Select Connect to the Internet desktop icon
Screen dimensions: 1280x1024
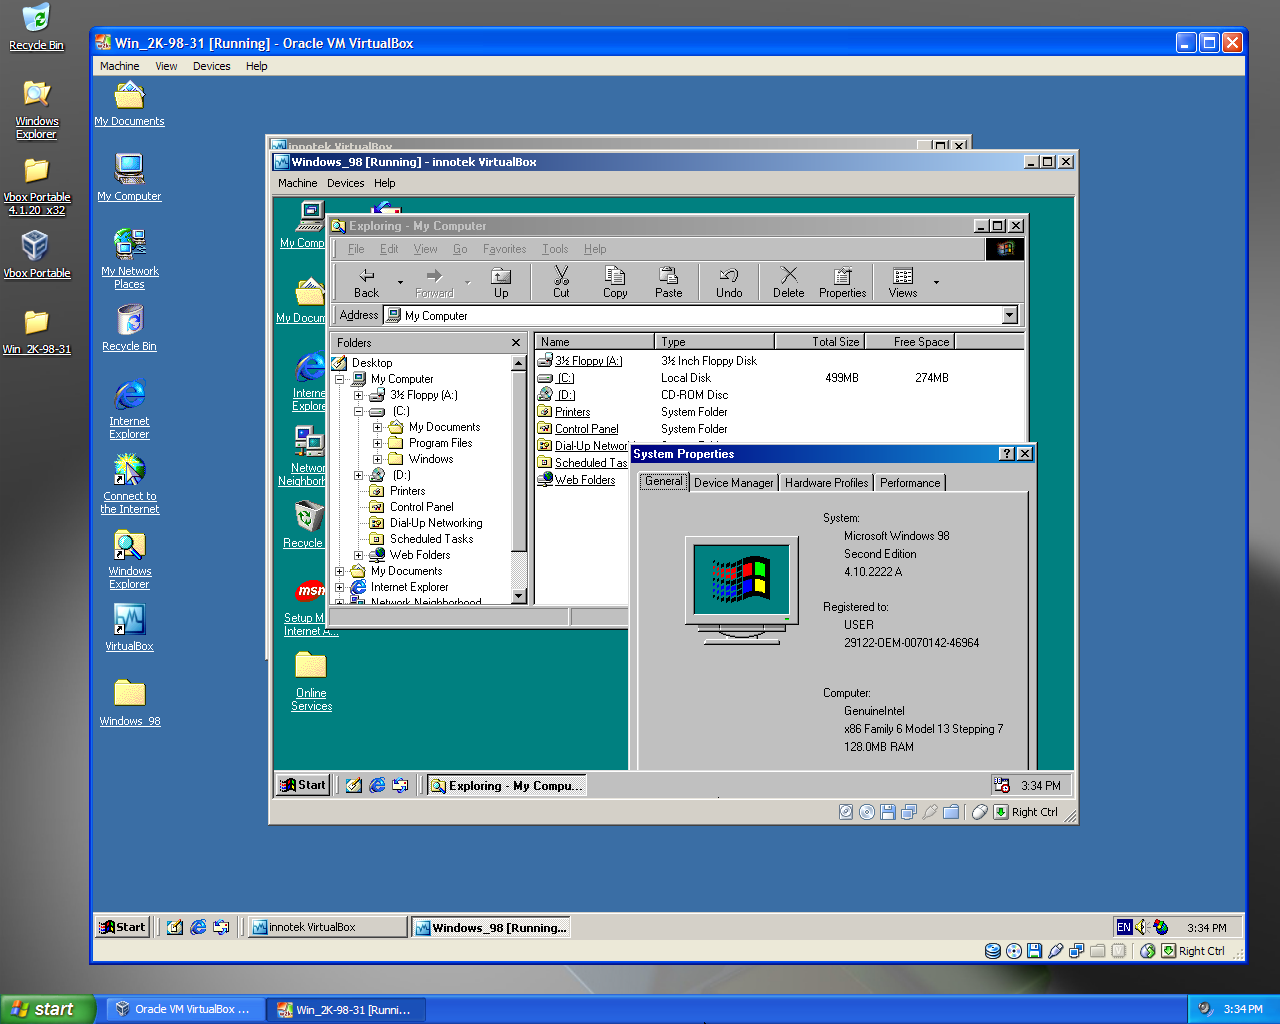(x=129, y=484)
